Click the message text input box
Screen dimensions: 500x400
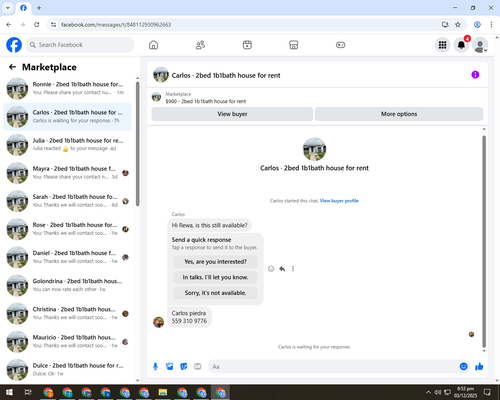click(x=333, y=367)
